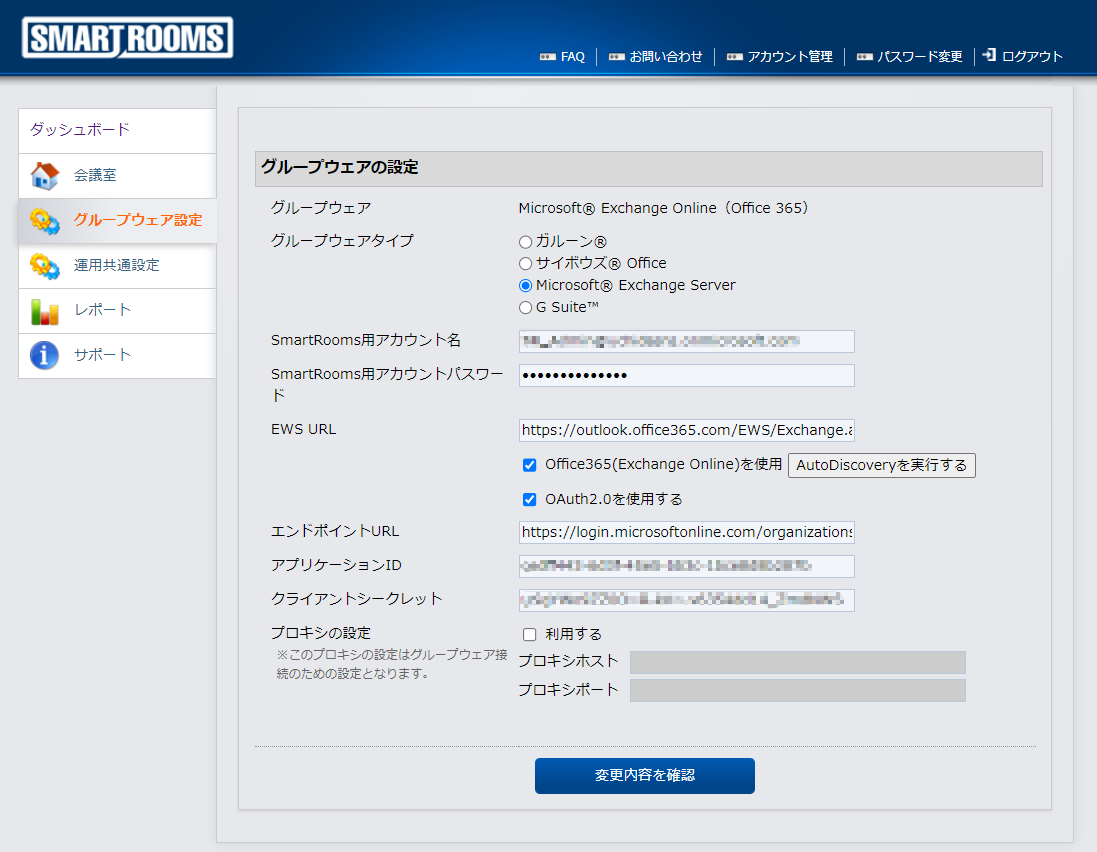Click the logout arrow icon

pos(989,56)
